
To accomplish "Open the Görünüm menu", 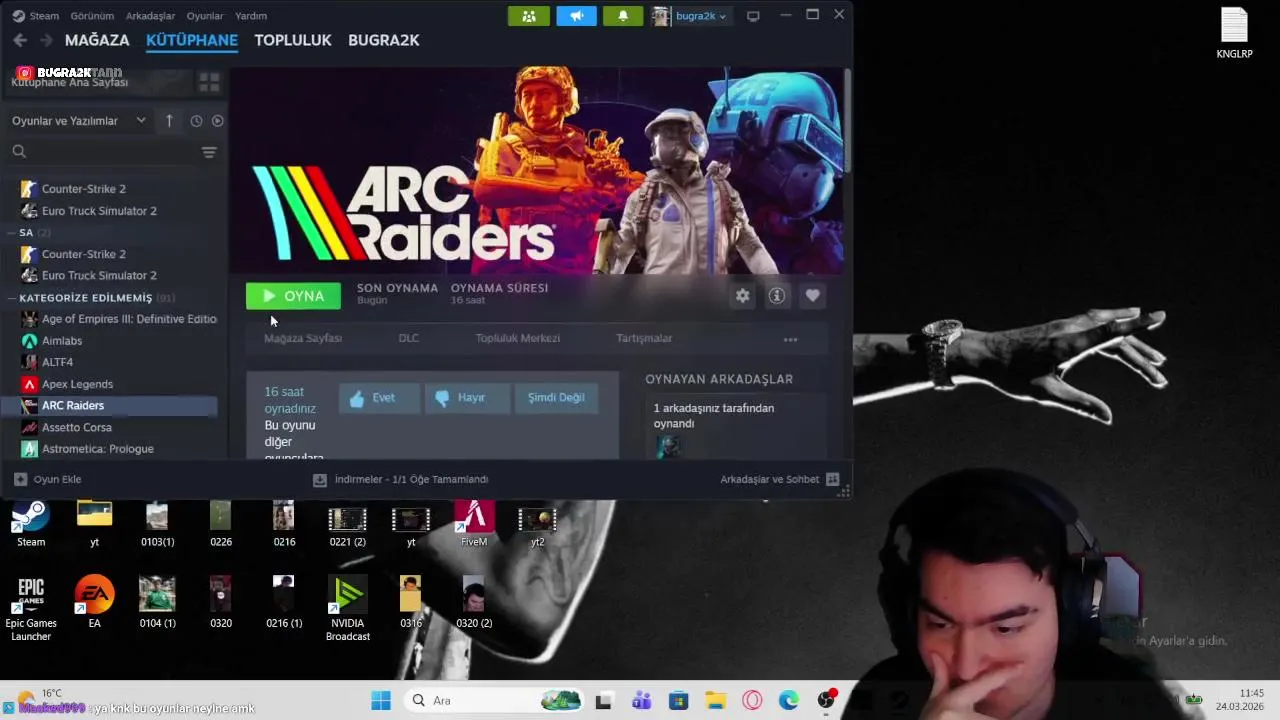I will 92,16.
